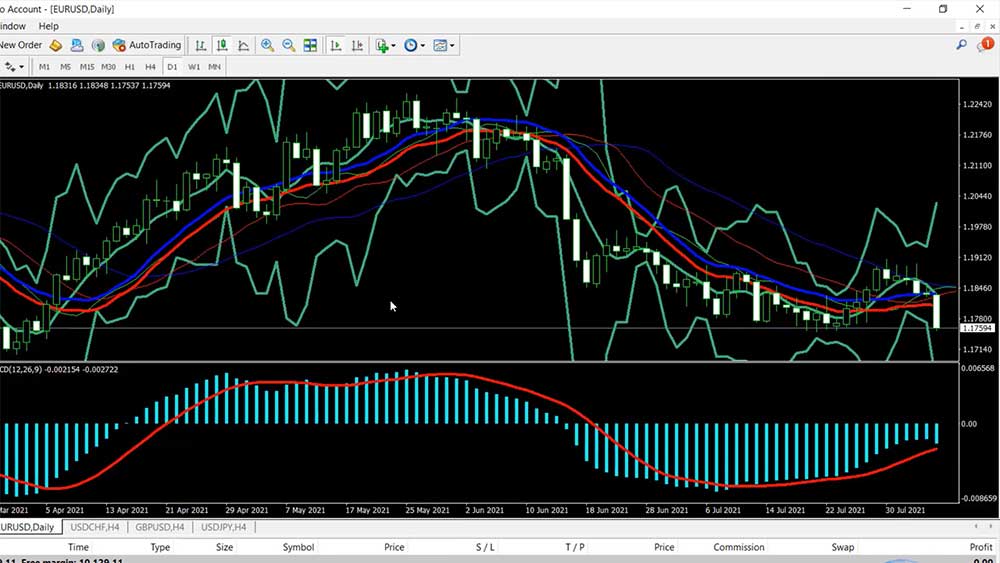Switch to the EURUSD,Daily chart tab
Viewport: 1000px width, 563px height.
(28, 527)
